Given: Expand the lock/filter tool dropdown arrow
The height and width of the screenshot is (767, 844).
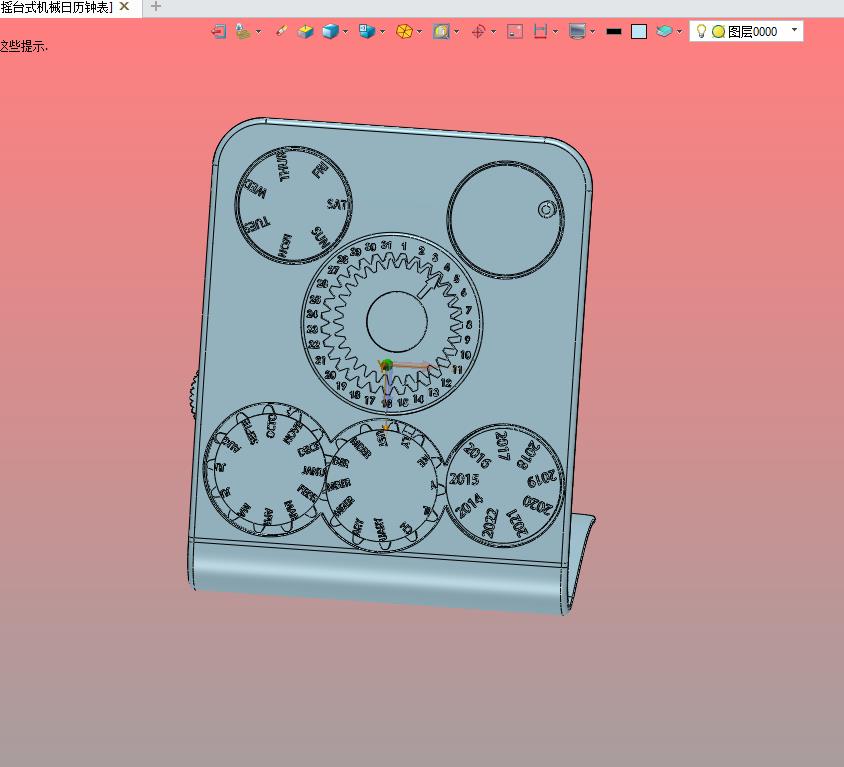Looking at the screenshot, I should pos(258,32).
